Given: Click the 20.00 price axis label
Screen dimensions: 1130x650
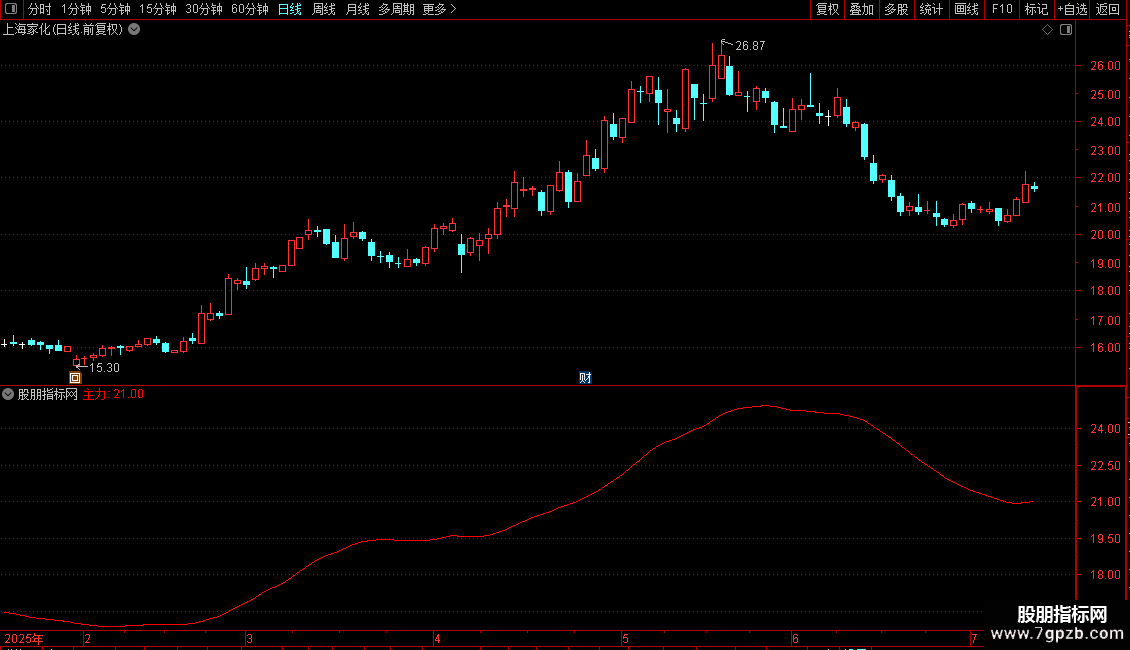Looking at the screenshot, I should [1105, 235].
